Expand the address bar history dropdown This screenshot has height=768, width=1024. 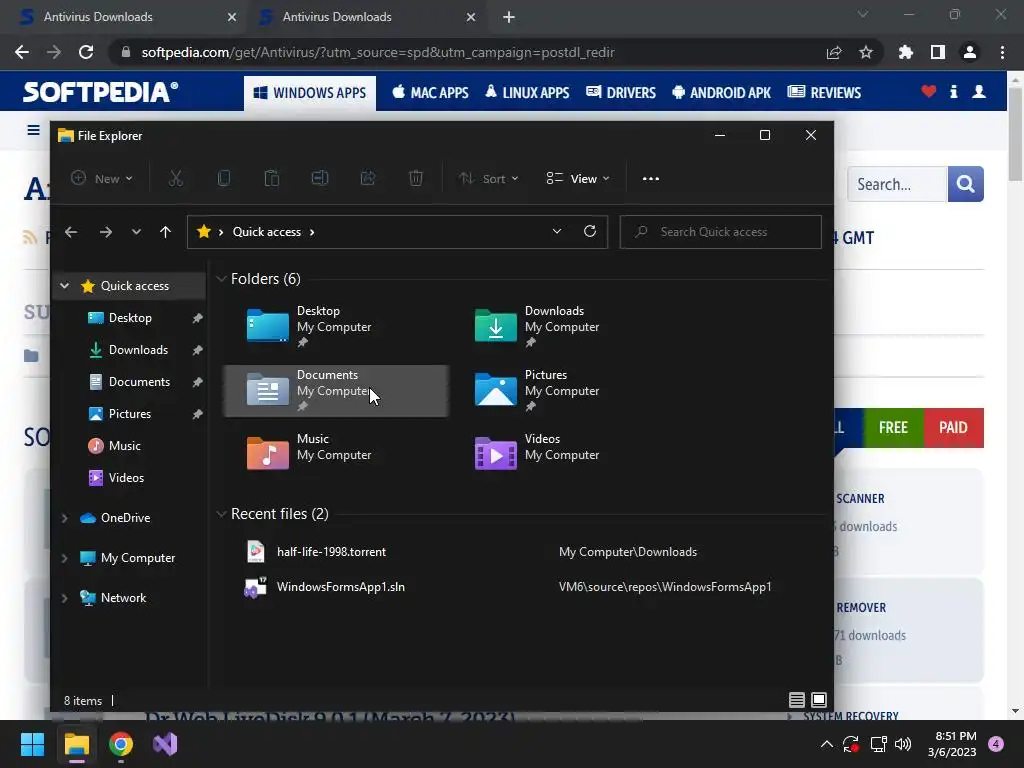coord(556,231)
